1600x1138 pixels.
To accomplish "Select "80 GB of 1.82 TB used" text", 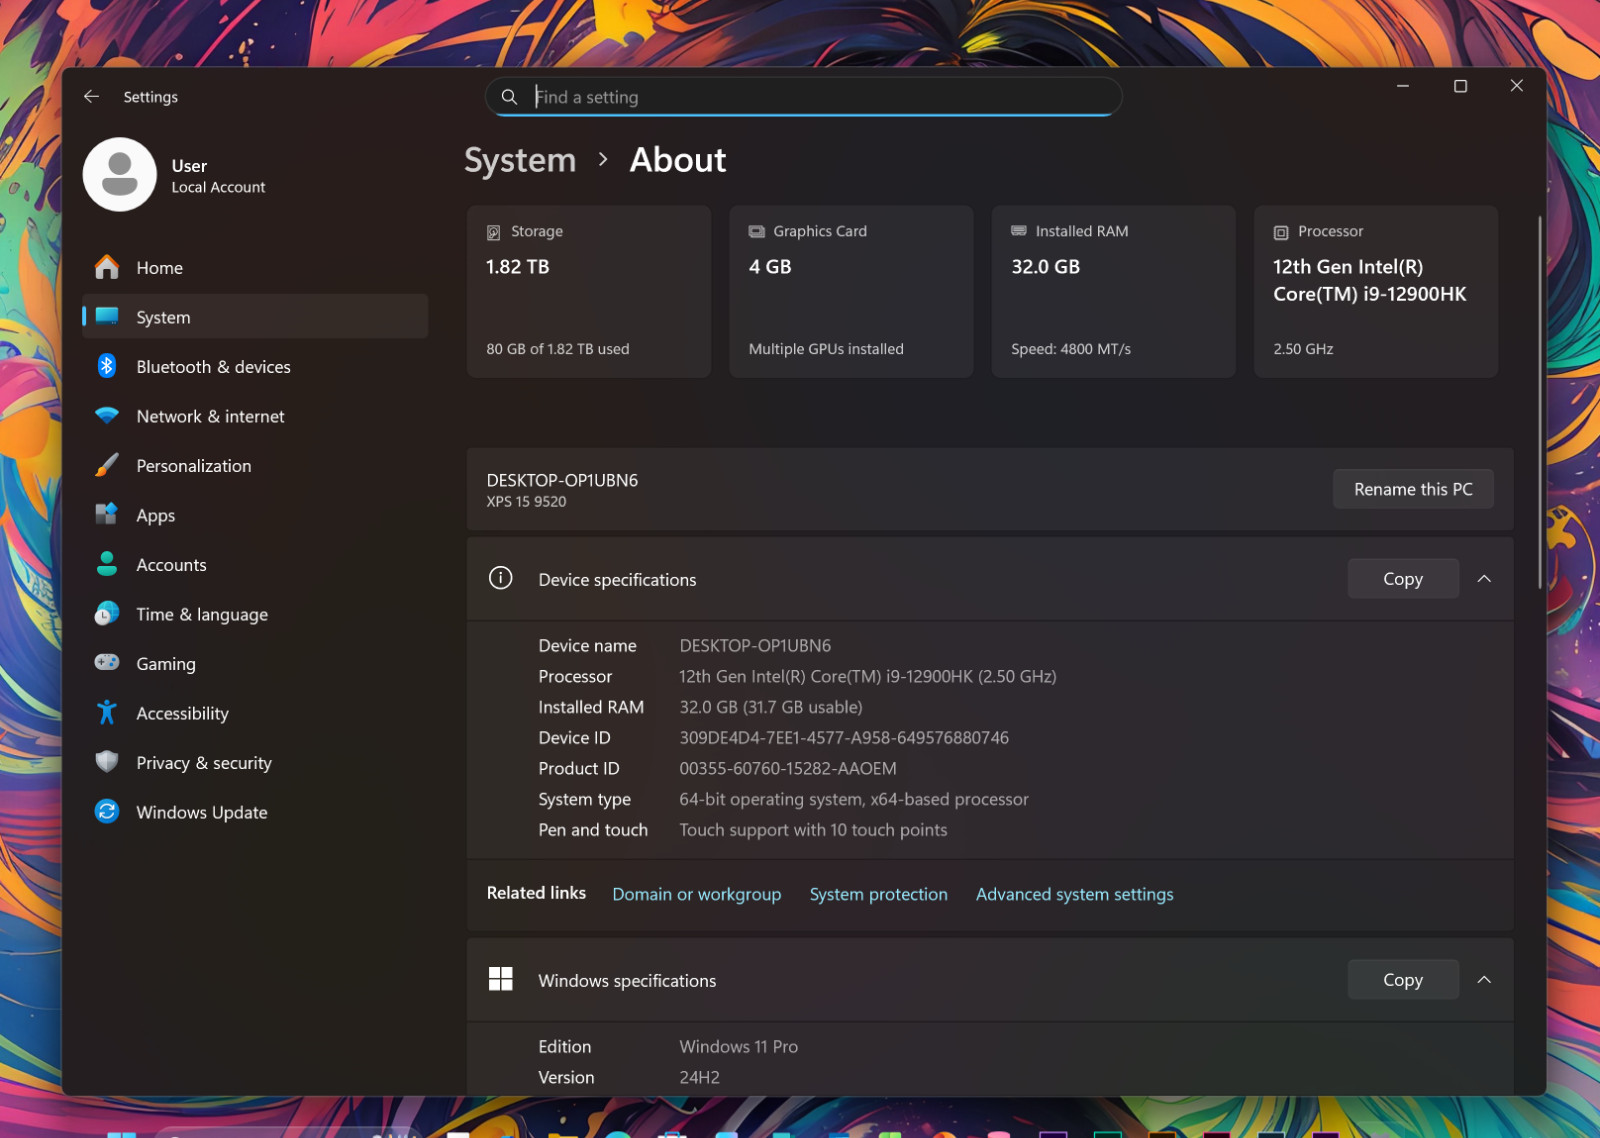I will click(x=558, y=349).
